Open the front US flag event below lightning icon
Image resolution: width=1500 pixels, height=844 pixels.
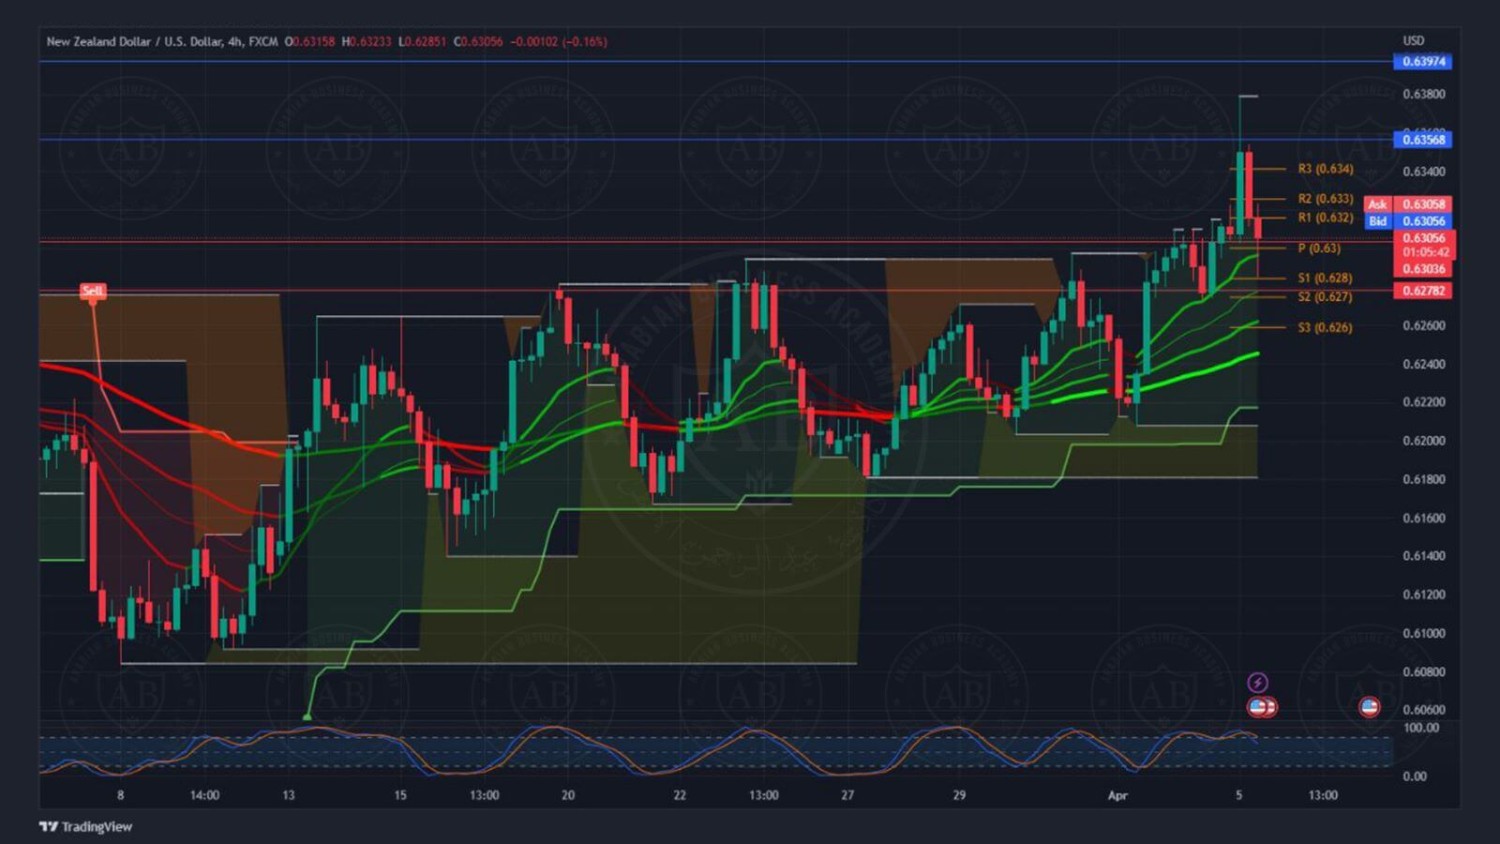(1257, 707)
